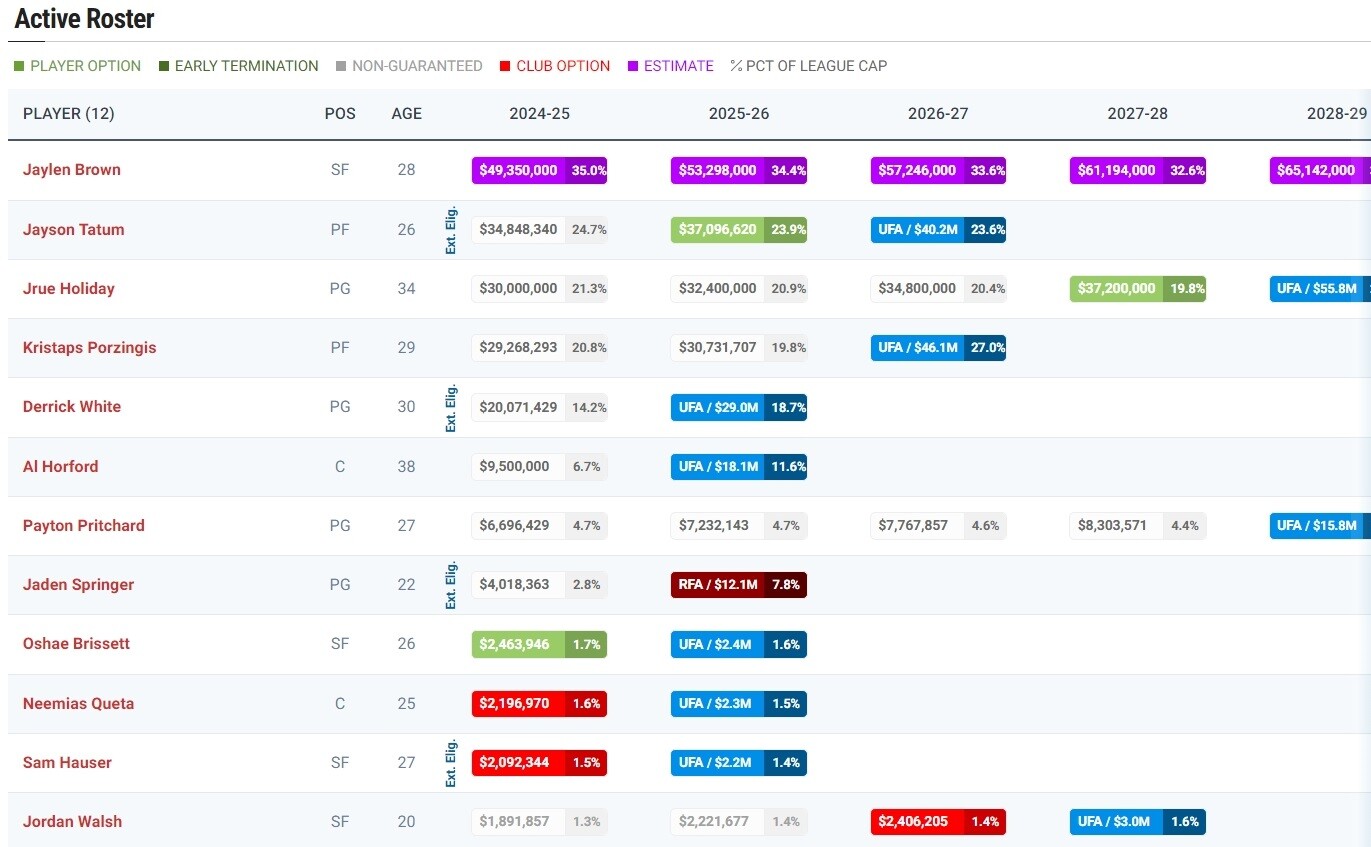Image resolution: width=1371 pixels, height=847 pixels.
Task: Click the Club Option legend item
Action: pyautogui.click(x=562, y=66)
